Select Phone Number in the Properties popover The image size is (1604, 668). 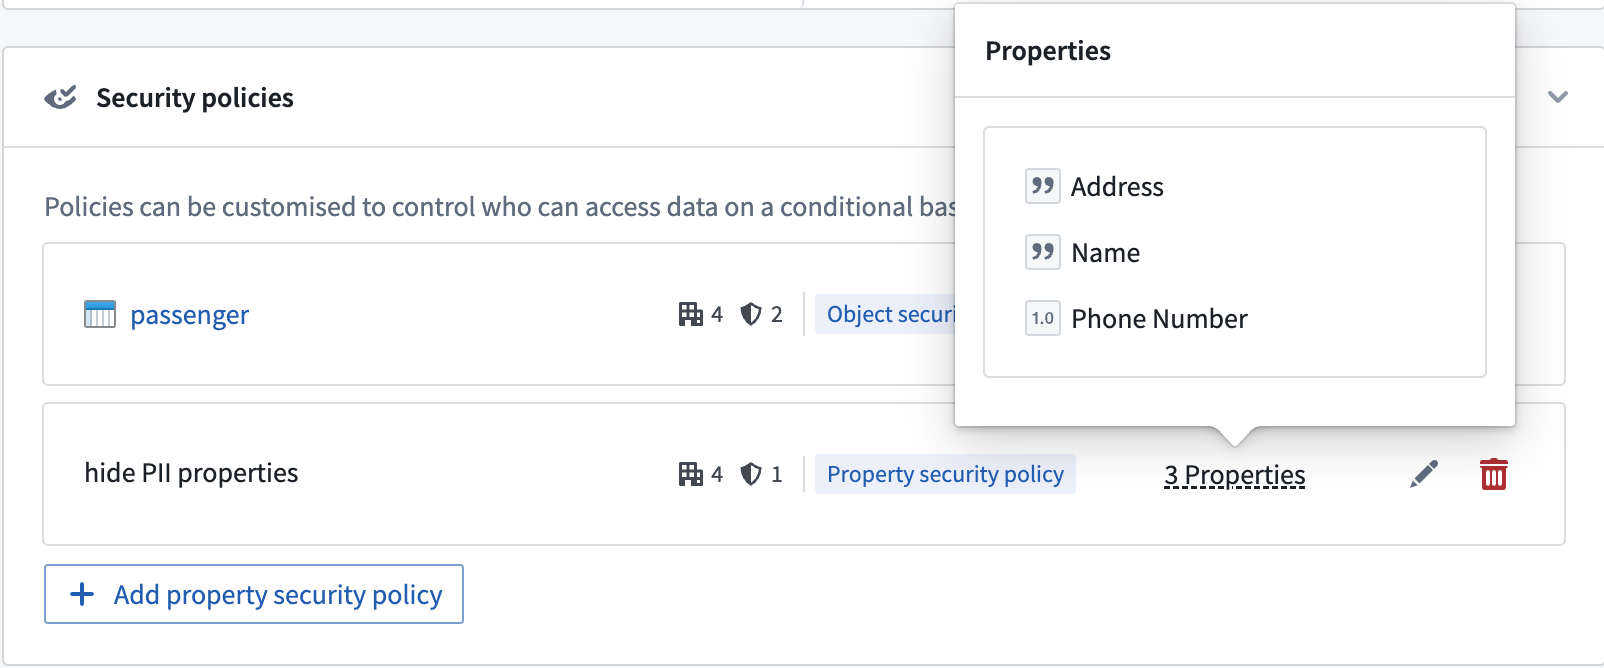1159,318
